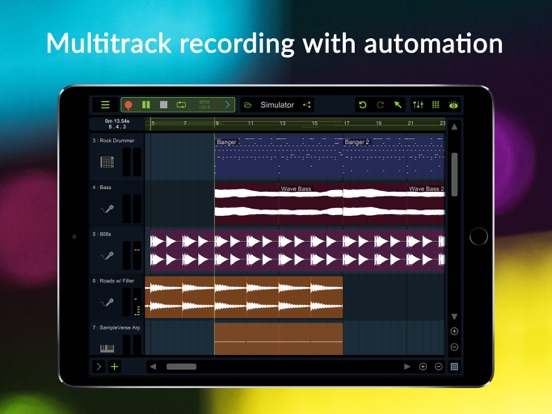552x414 pixels.
Task: Stop playback with the square stop button
Action: [163, 105]
